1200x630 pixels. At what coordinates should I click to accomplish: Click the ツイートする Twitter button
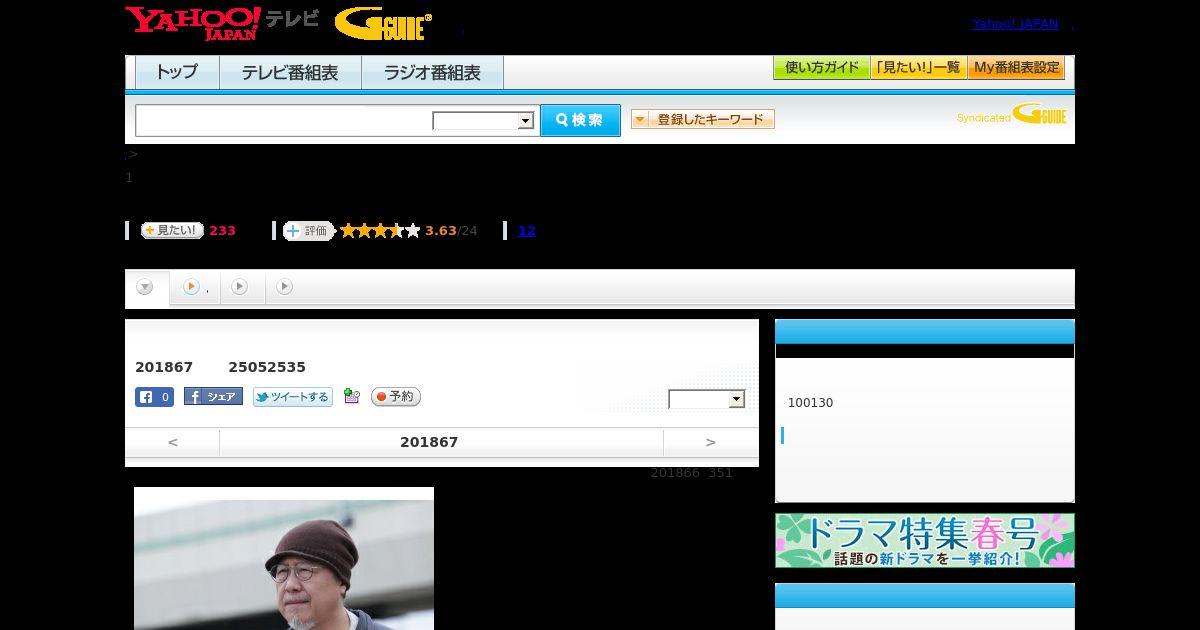coord(292,397)
